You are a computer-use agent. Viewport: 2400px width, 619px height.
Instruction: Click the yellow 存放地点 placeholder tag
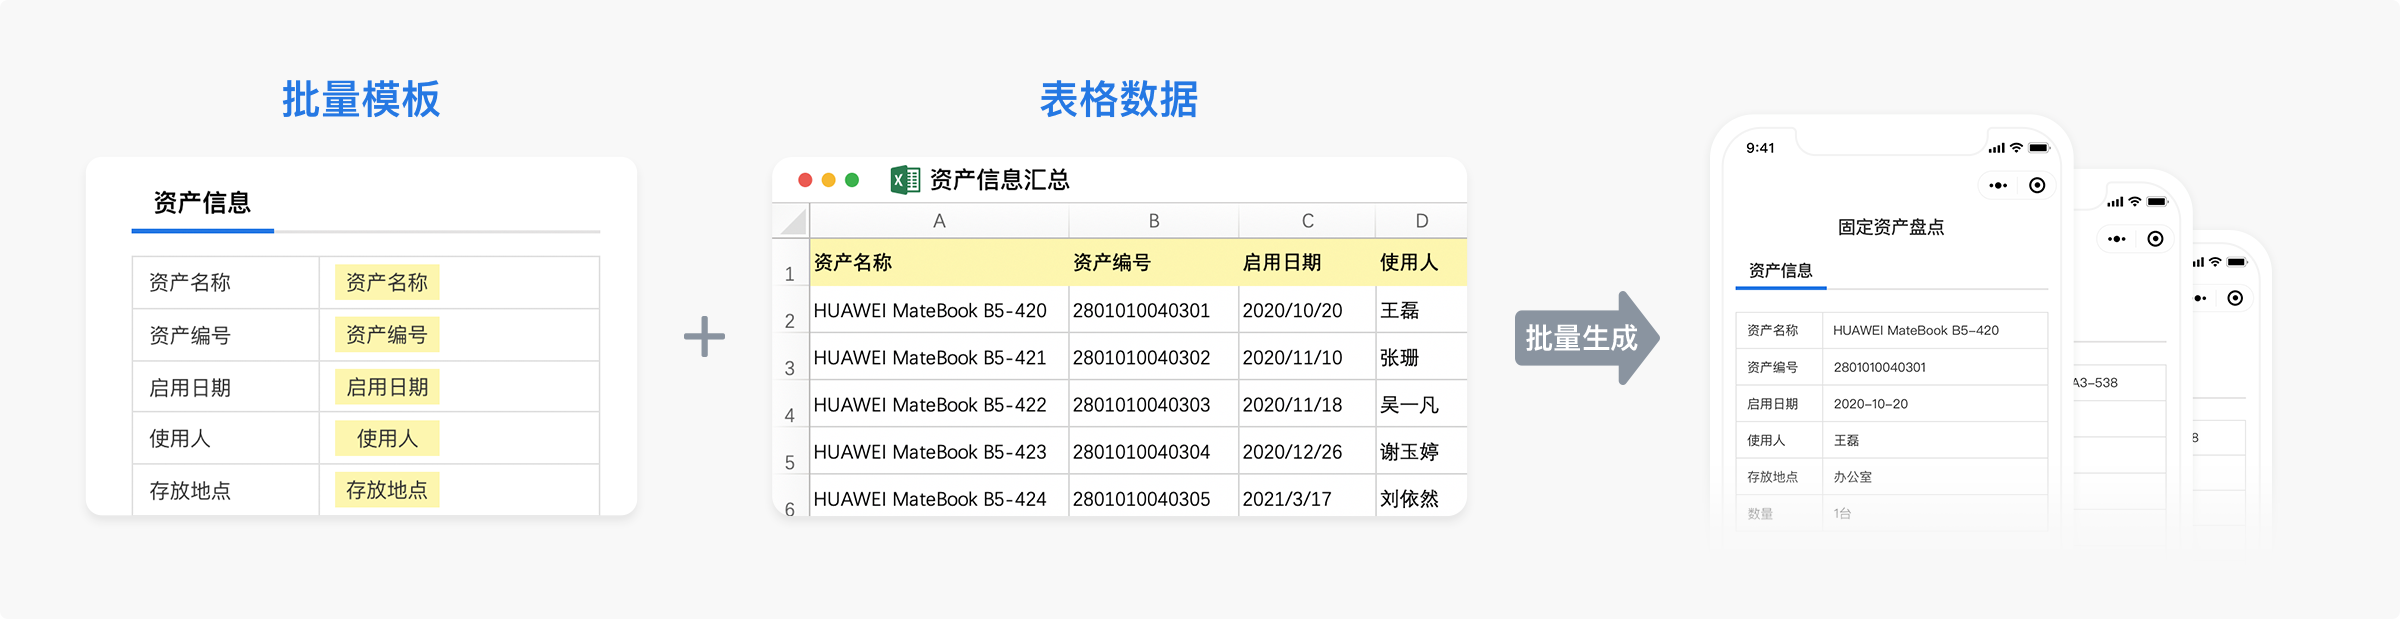387,490
